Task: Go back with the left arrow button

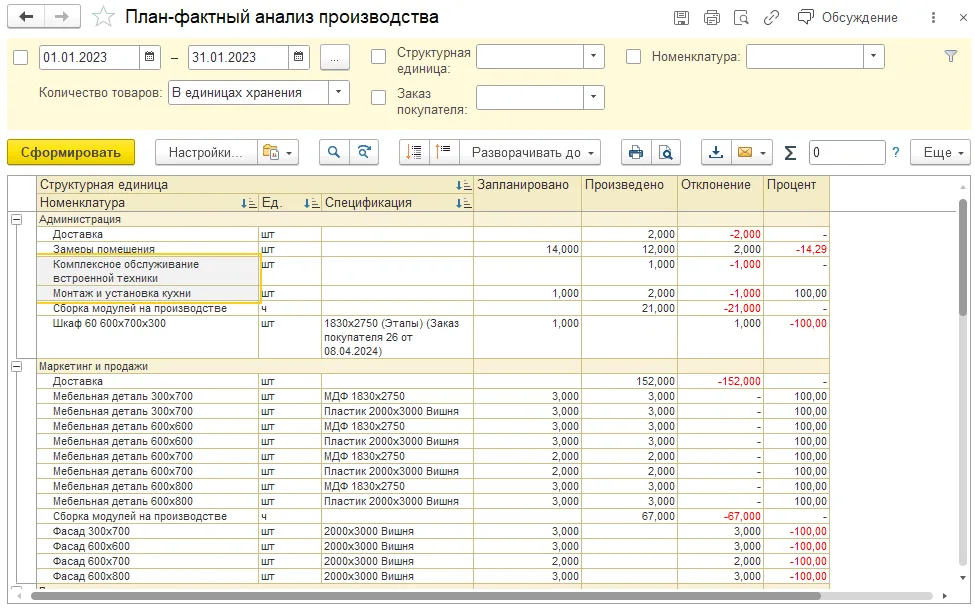Action: coord(25,17)
